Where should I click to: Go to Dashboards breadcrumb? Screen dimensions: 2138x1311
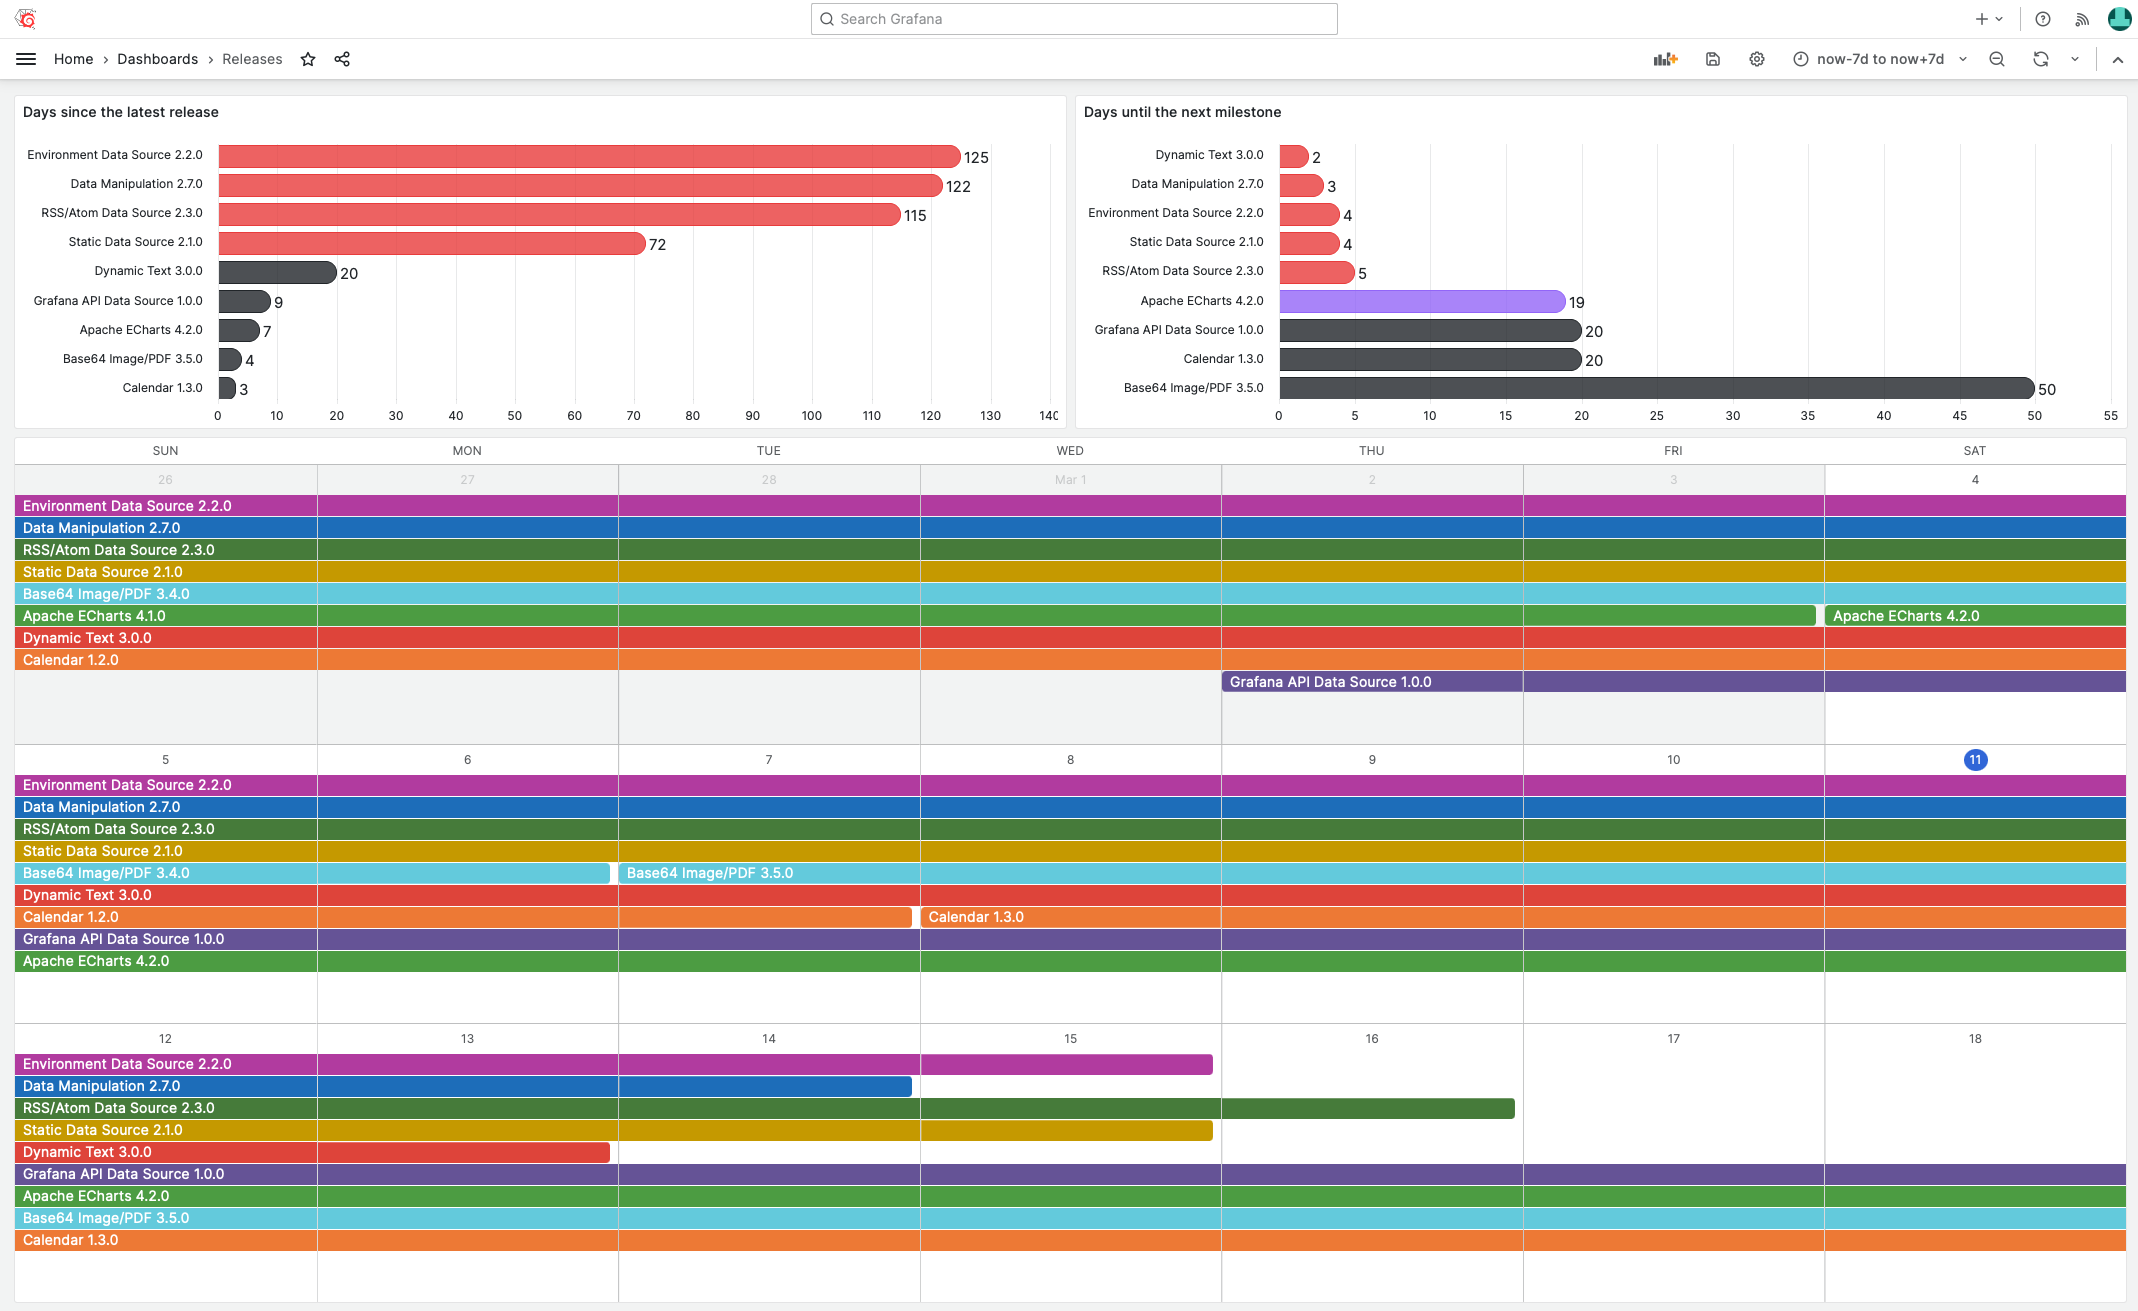pos(157,59)
